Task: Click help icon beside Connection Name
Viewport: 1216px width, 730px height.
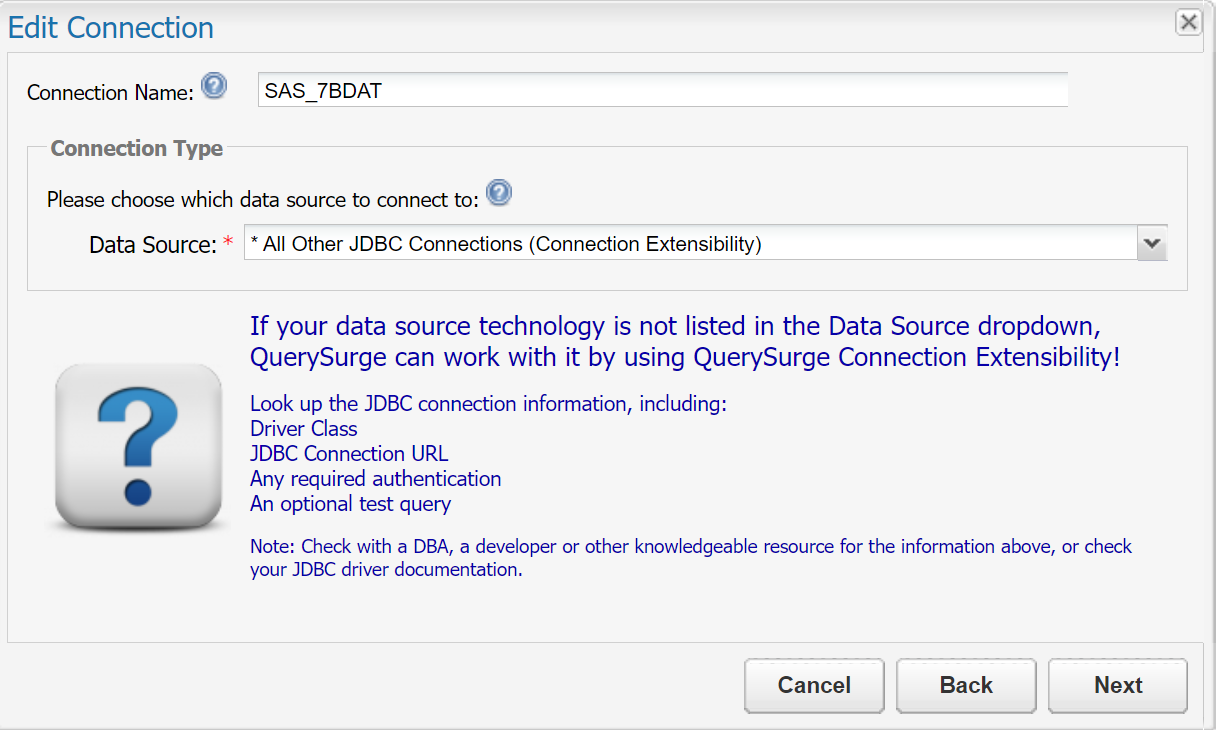Action: (x=214, y=87)
